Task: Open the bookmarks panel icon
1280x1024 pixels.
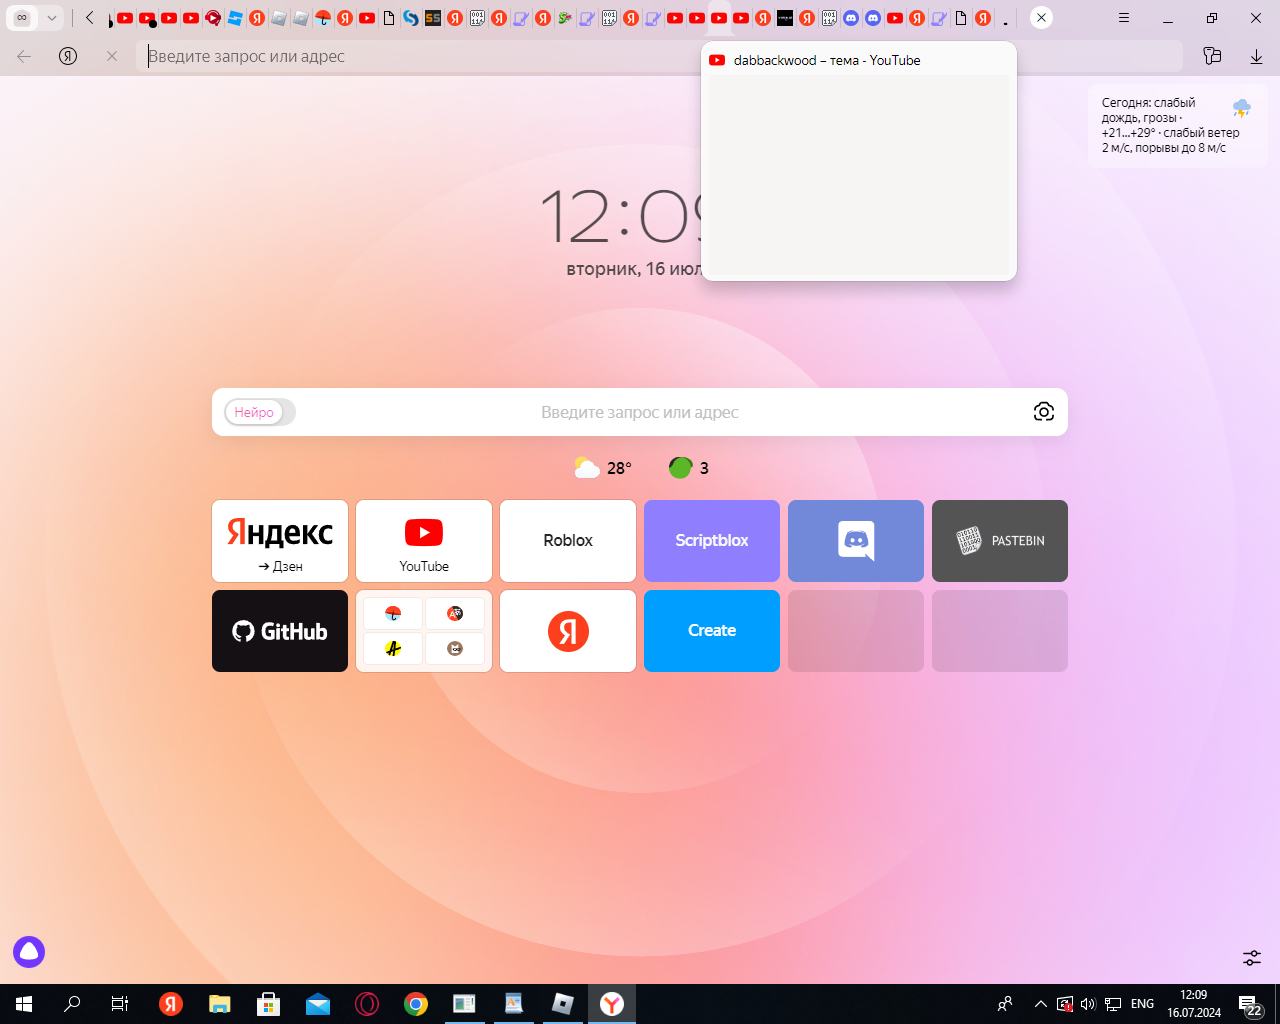Action: pos(1212,56)
